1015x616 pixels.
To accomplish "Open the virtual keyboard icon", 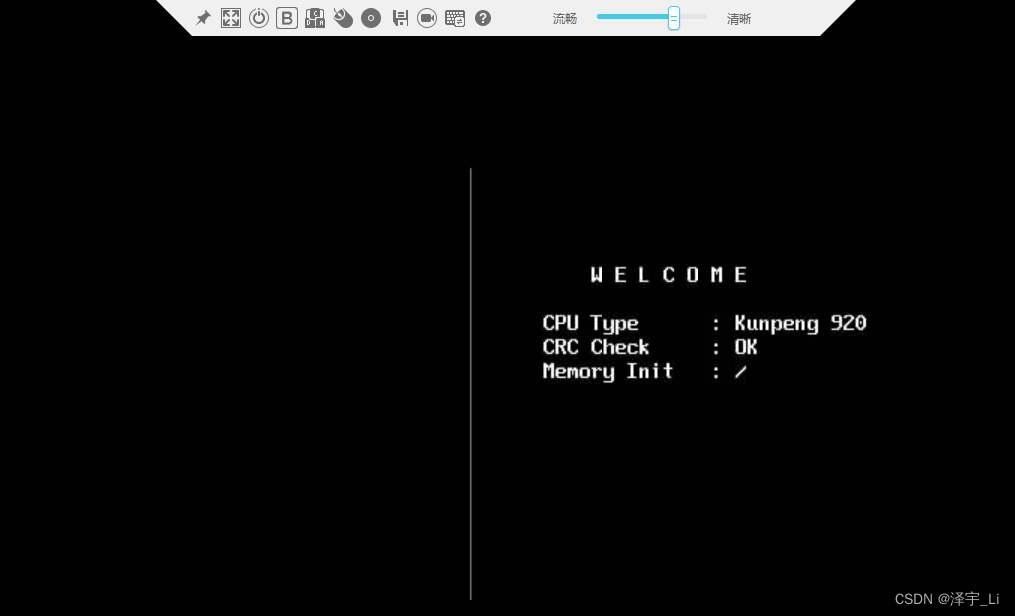I will pos(455,18).
